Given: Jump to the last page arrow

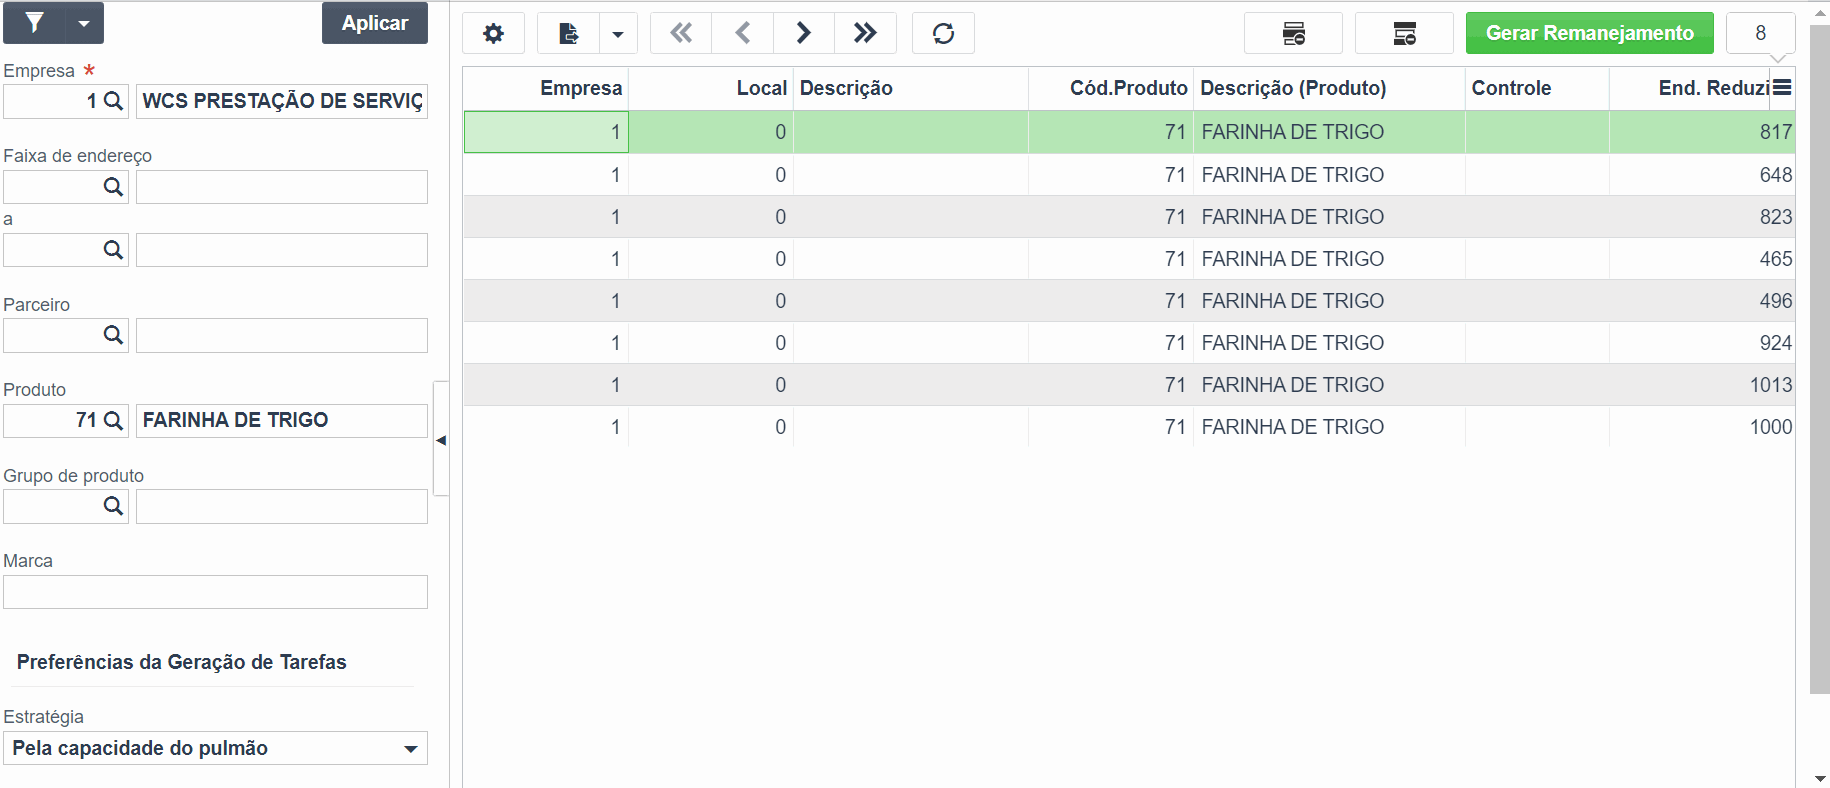Looking at the screenshot, I should (x=865, y=33).
